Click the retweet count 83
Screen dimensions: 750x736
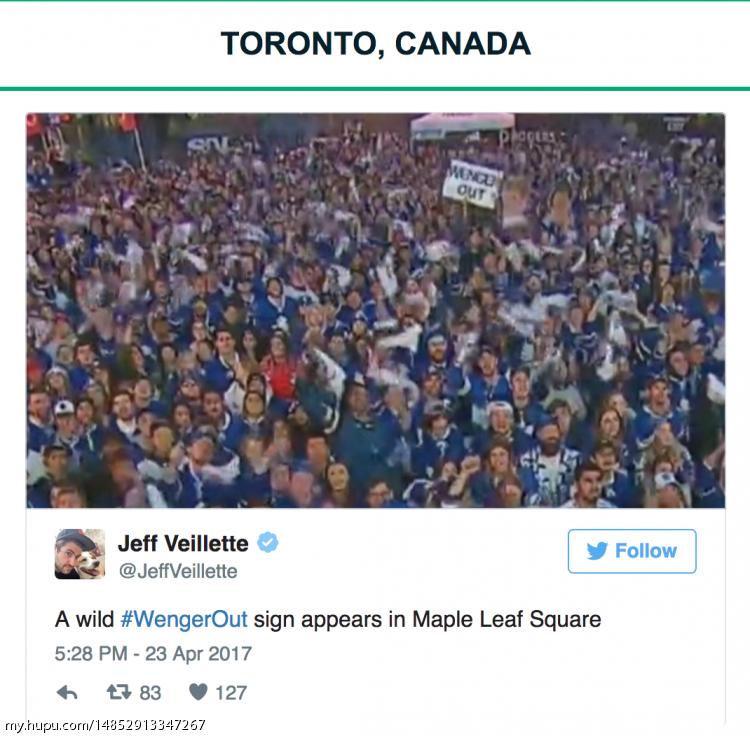click(150, 692)
